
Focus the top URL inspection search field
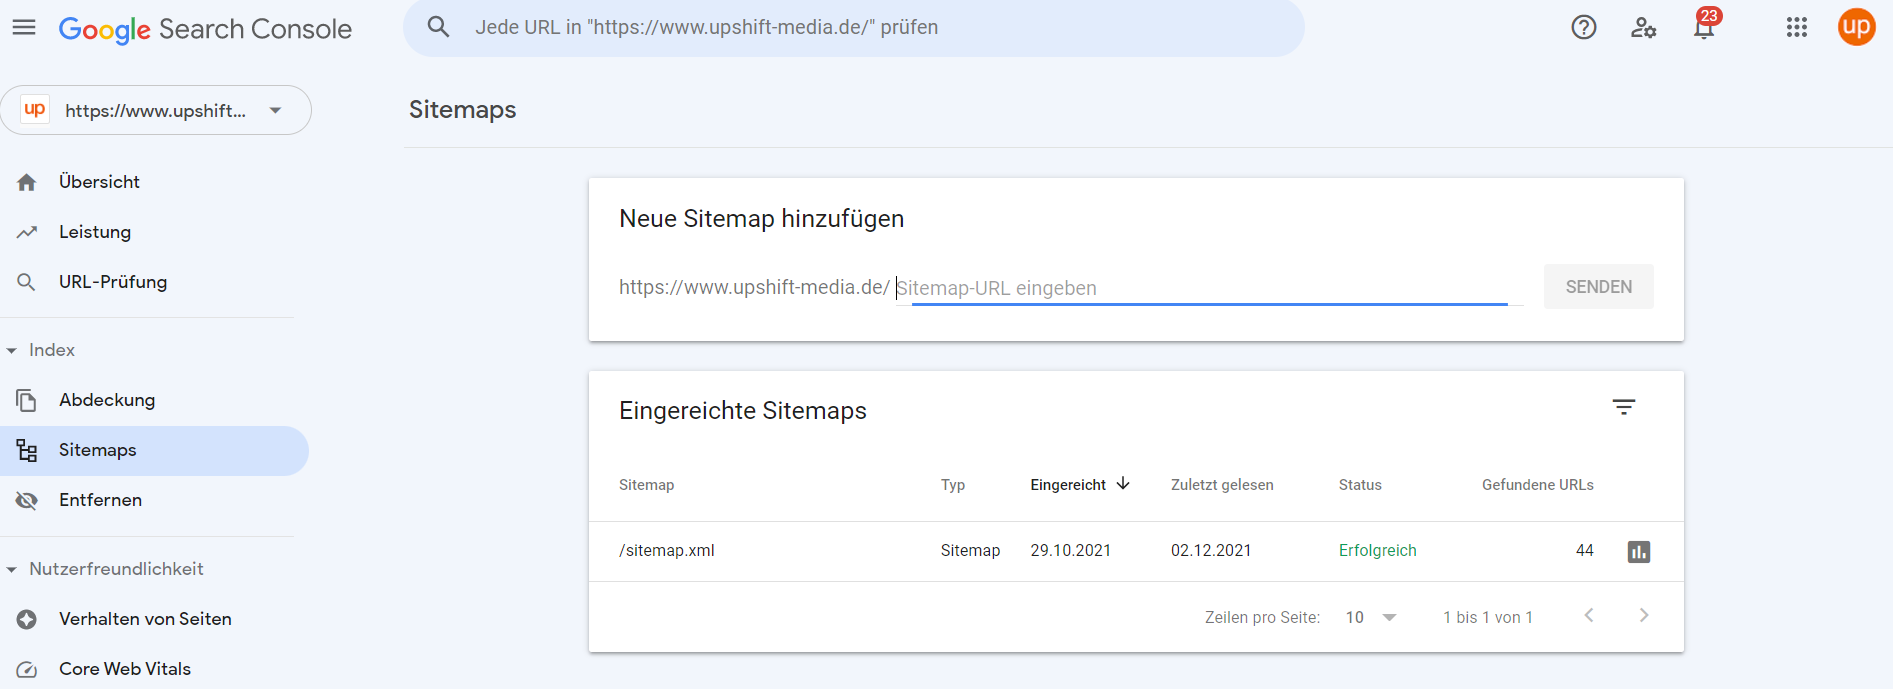(x=853, y=27)
